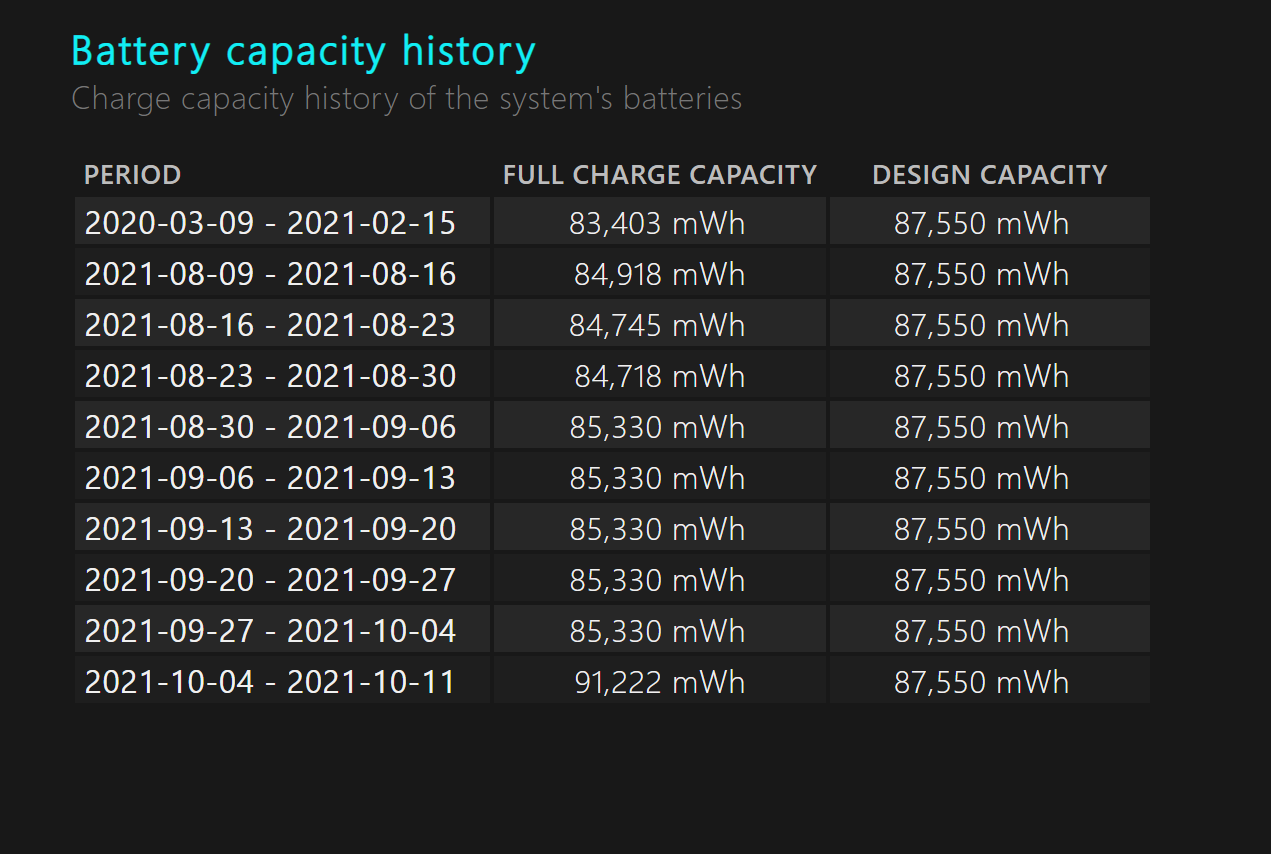Click the DESIGN CAPACITY column header
This screenshot has height=854, width=1271.
click(989, 175)
